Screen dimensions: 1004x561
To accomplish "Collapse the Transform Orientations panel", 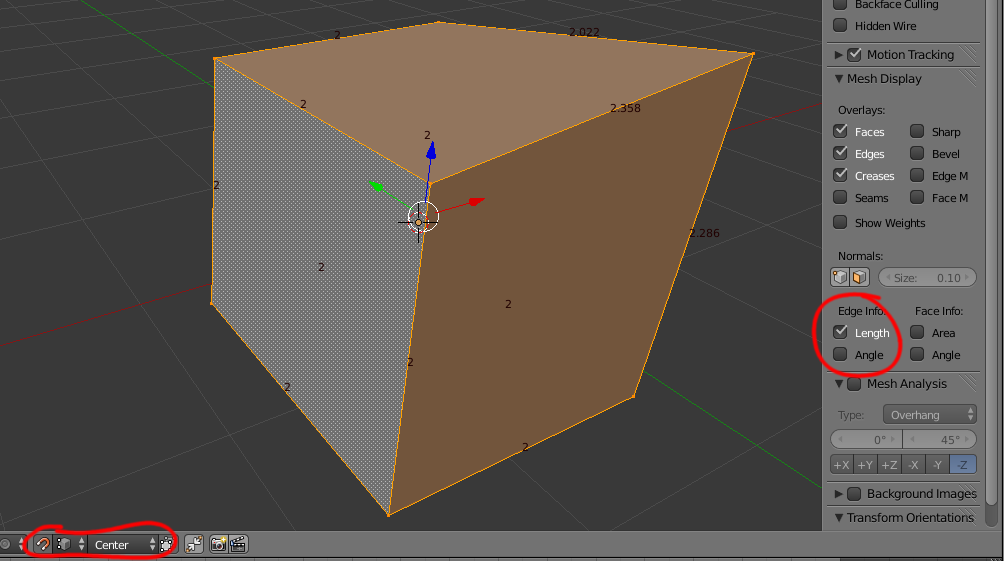I will click(838, 517).
